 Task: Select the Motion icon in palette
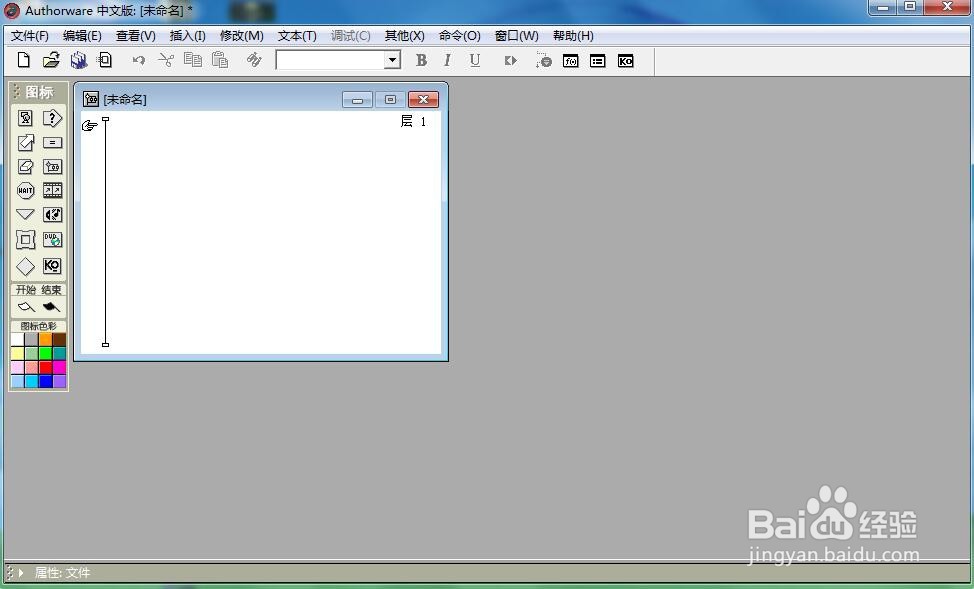[x=25, y=142]
